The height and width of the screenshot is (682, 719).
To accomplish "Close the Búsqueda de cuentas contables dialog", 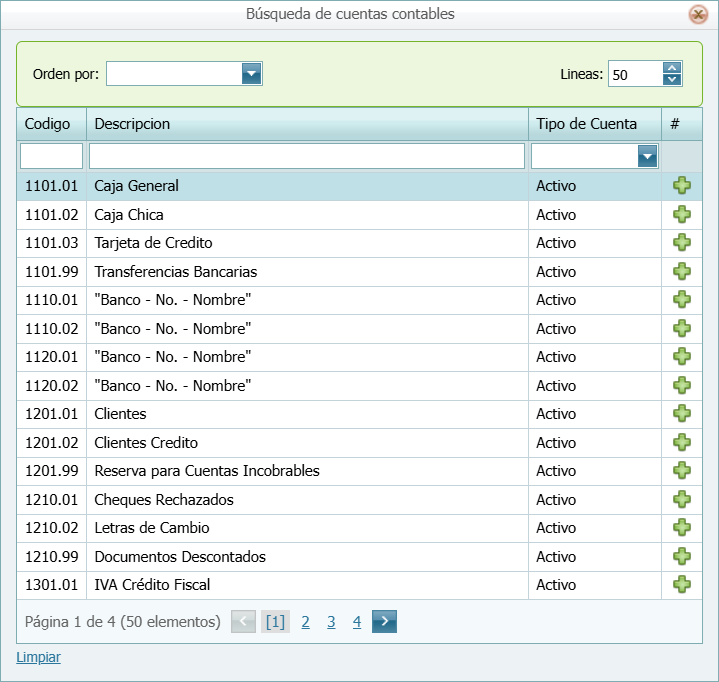I will pyautogui.click(x=698, y=15).
